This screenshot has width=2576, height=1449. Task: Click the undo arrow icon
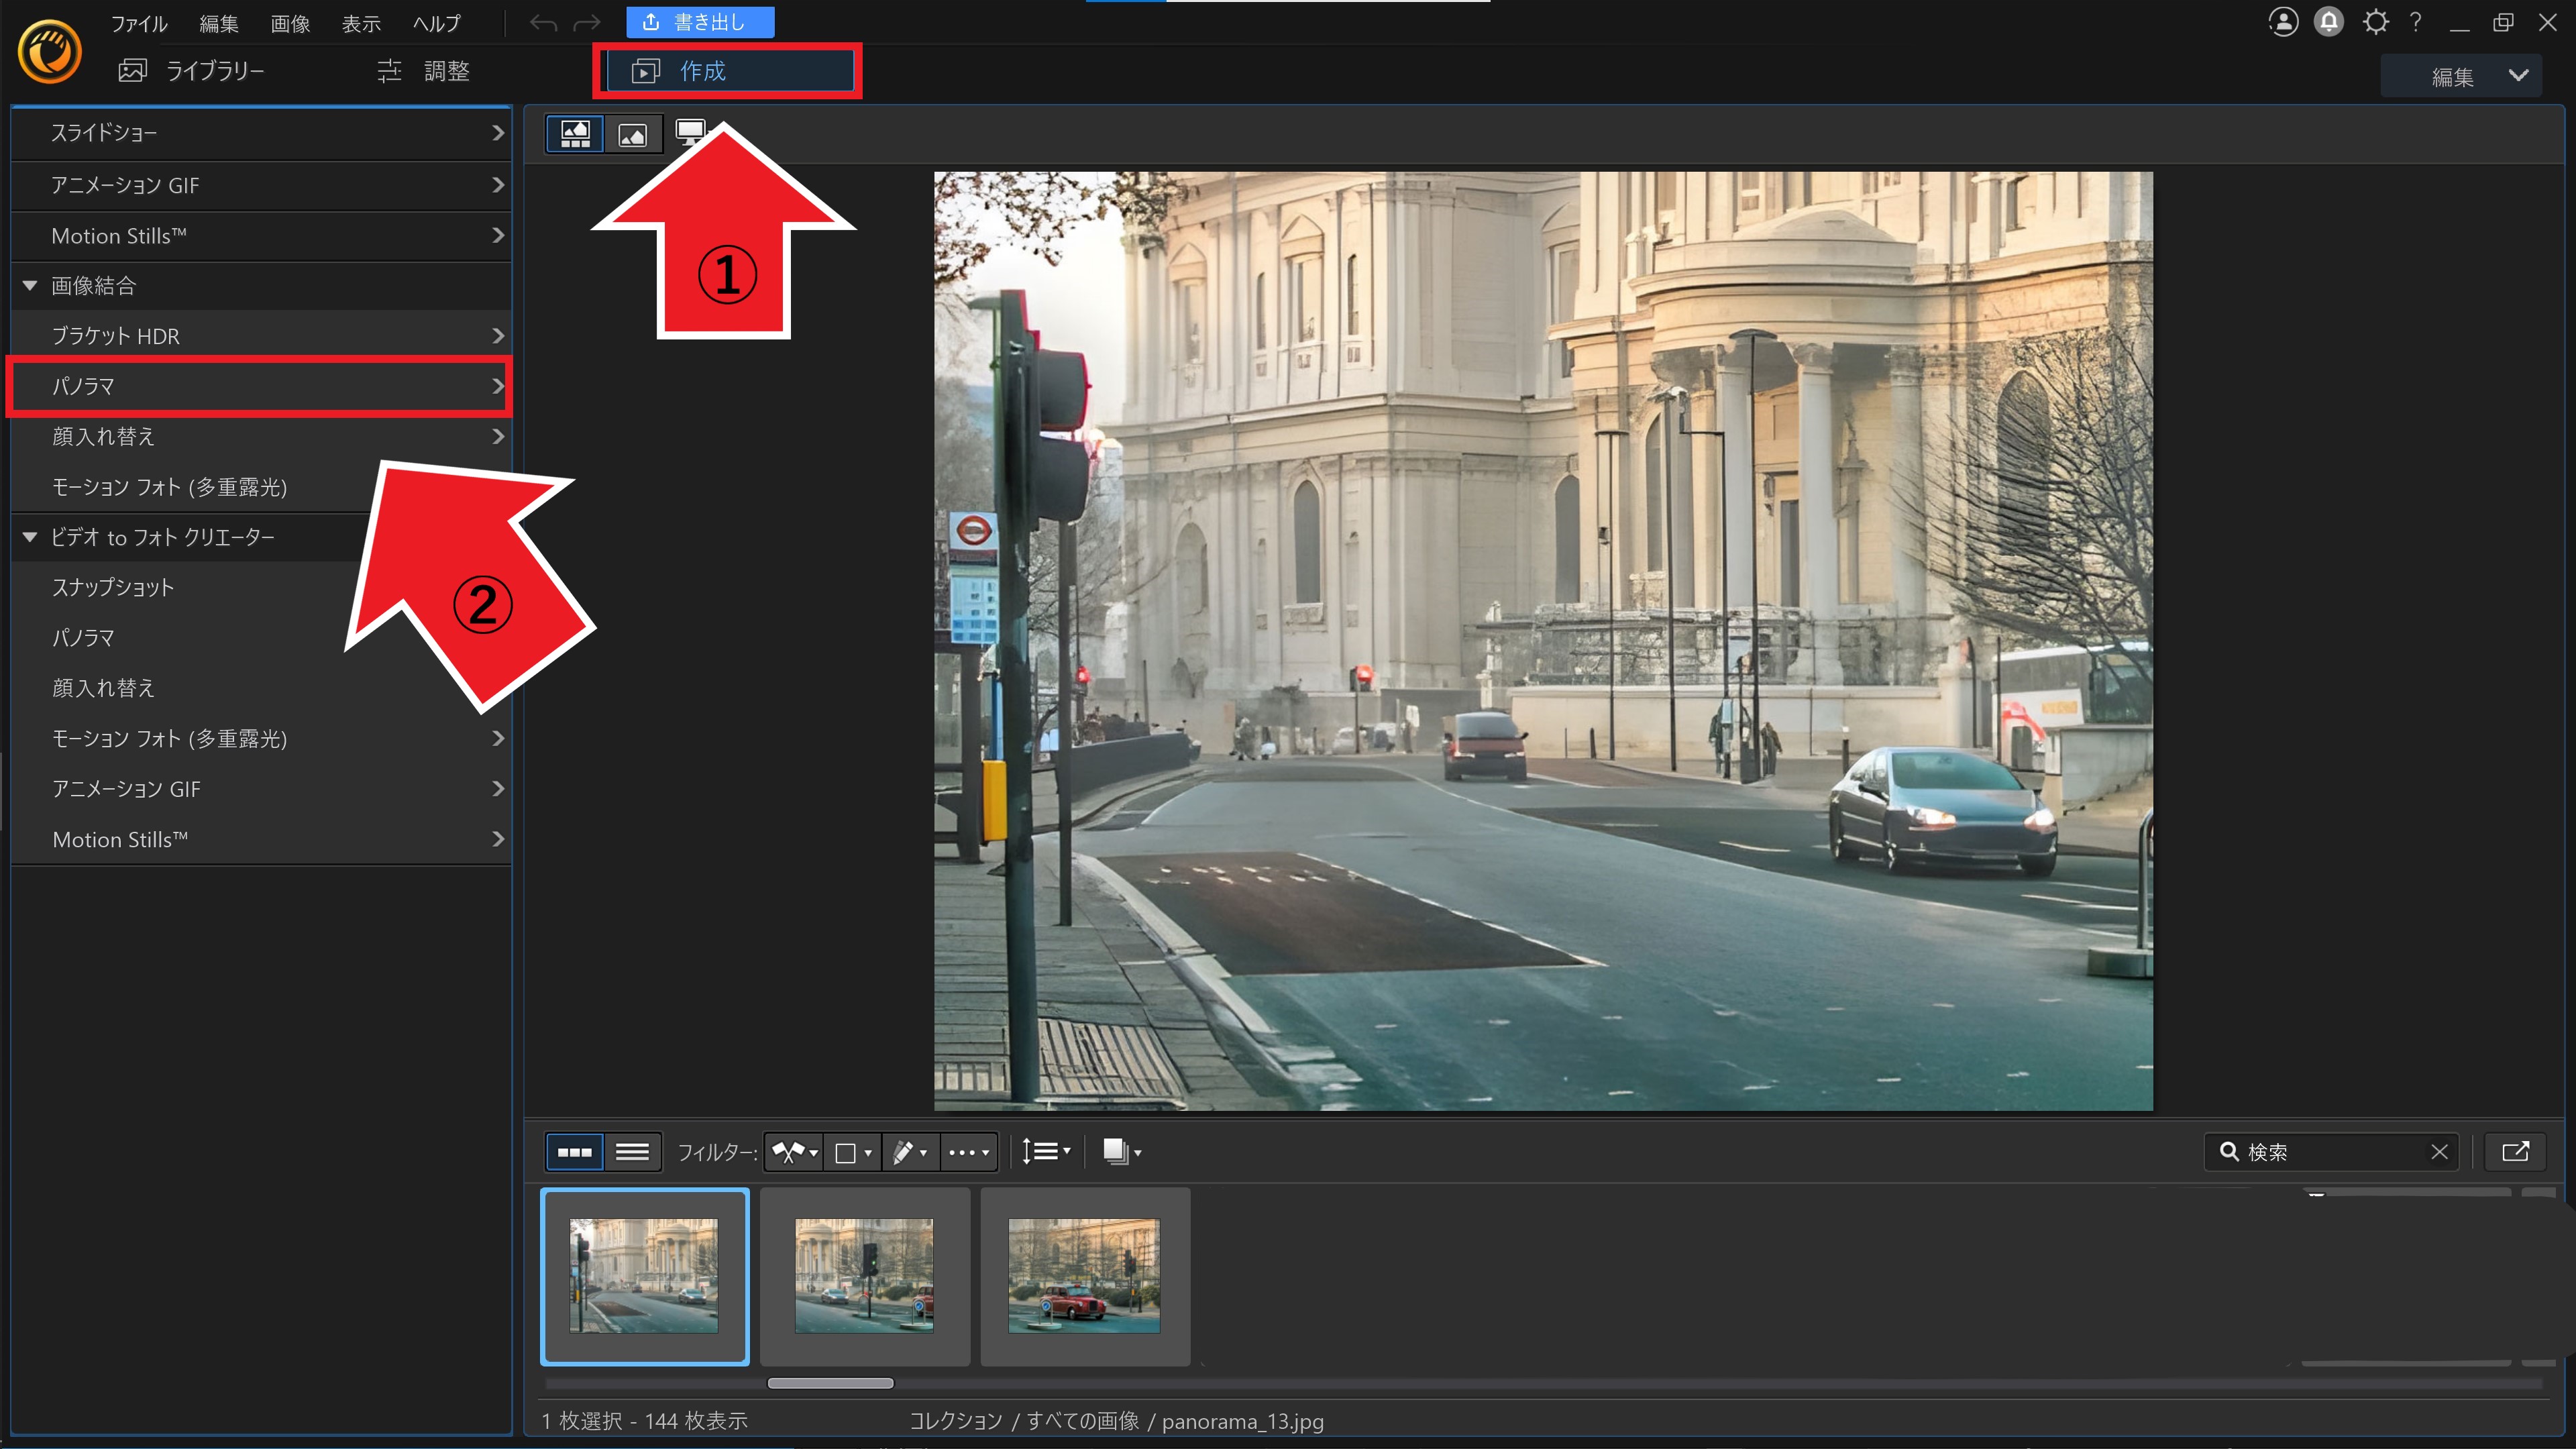[x=543, y=23]
